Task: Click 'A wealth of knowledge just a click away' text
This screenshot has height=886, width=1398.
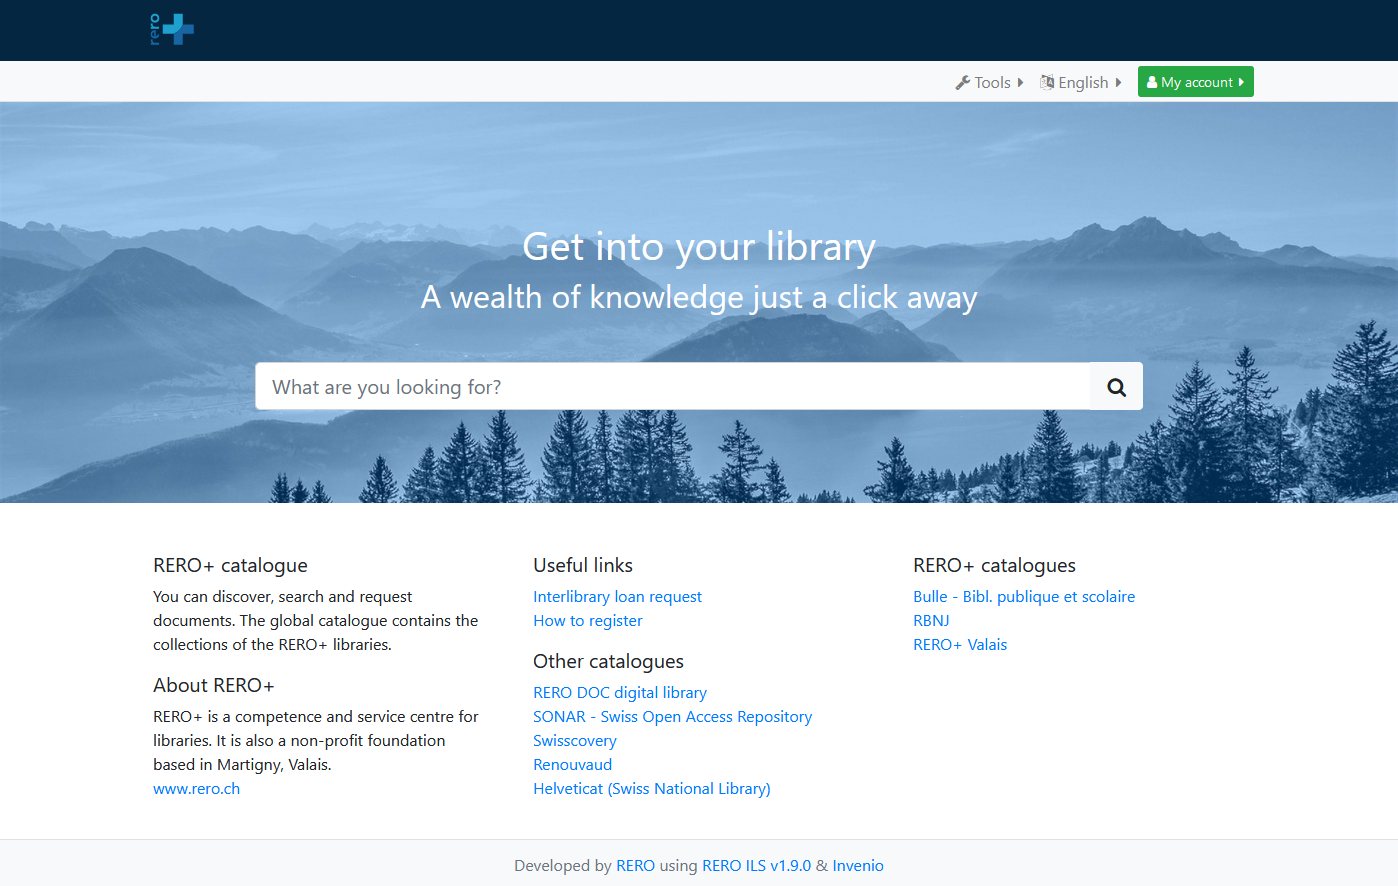Action: point(699,298)
